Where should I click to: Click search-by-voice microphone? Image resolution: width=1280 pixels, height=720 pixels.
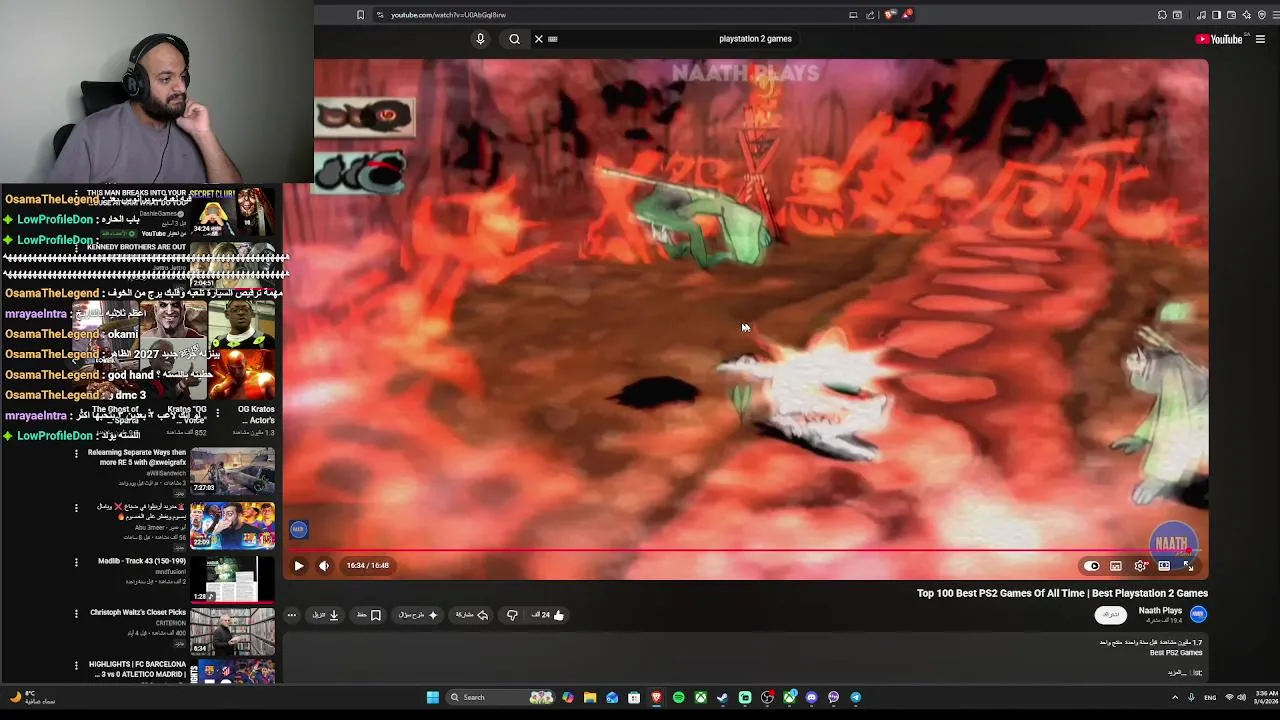480,39
